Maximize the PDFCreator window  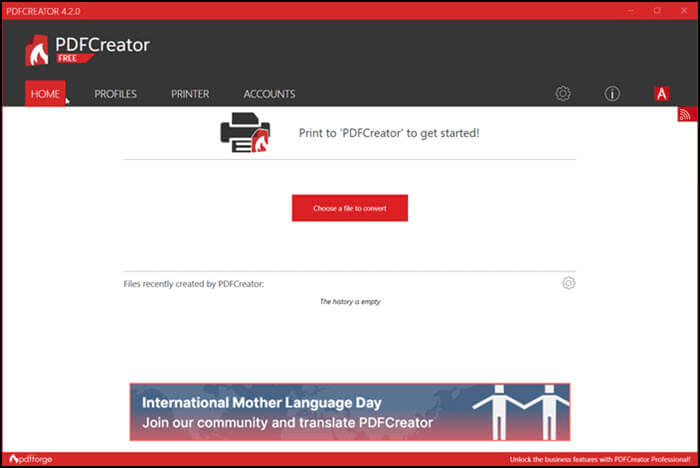point(656,10)
